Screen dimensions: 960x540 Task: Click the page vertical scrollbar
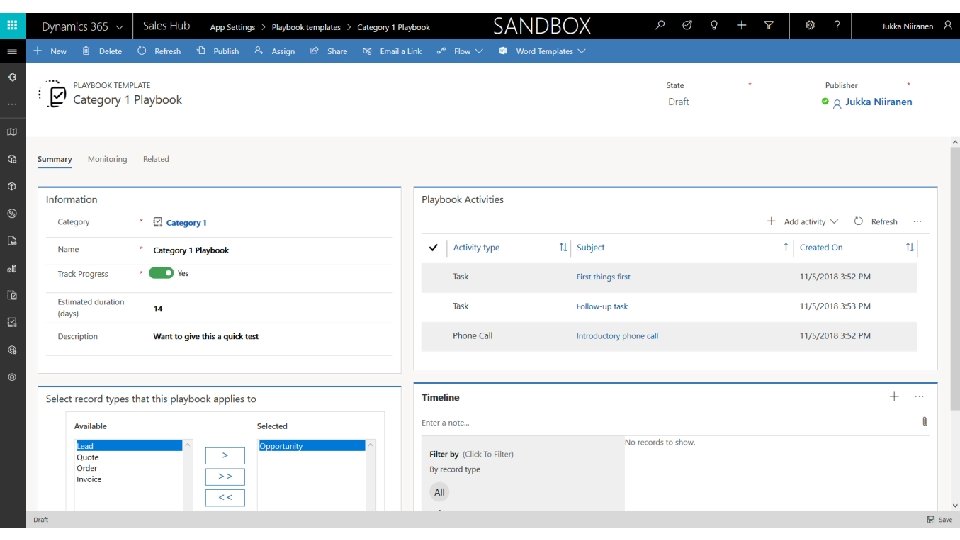(954, 279)
